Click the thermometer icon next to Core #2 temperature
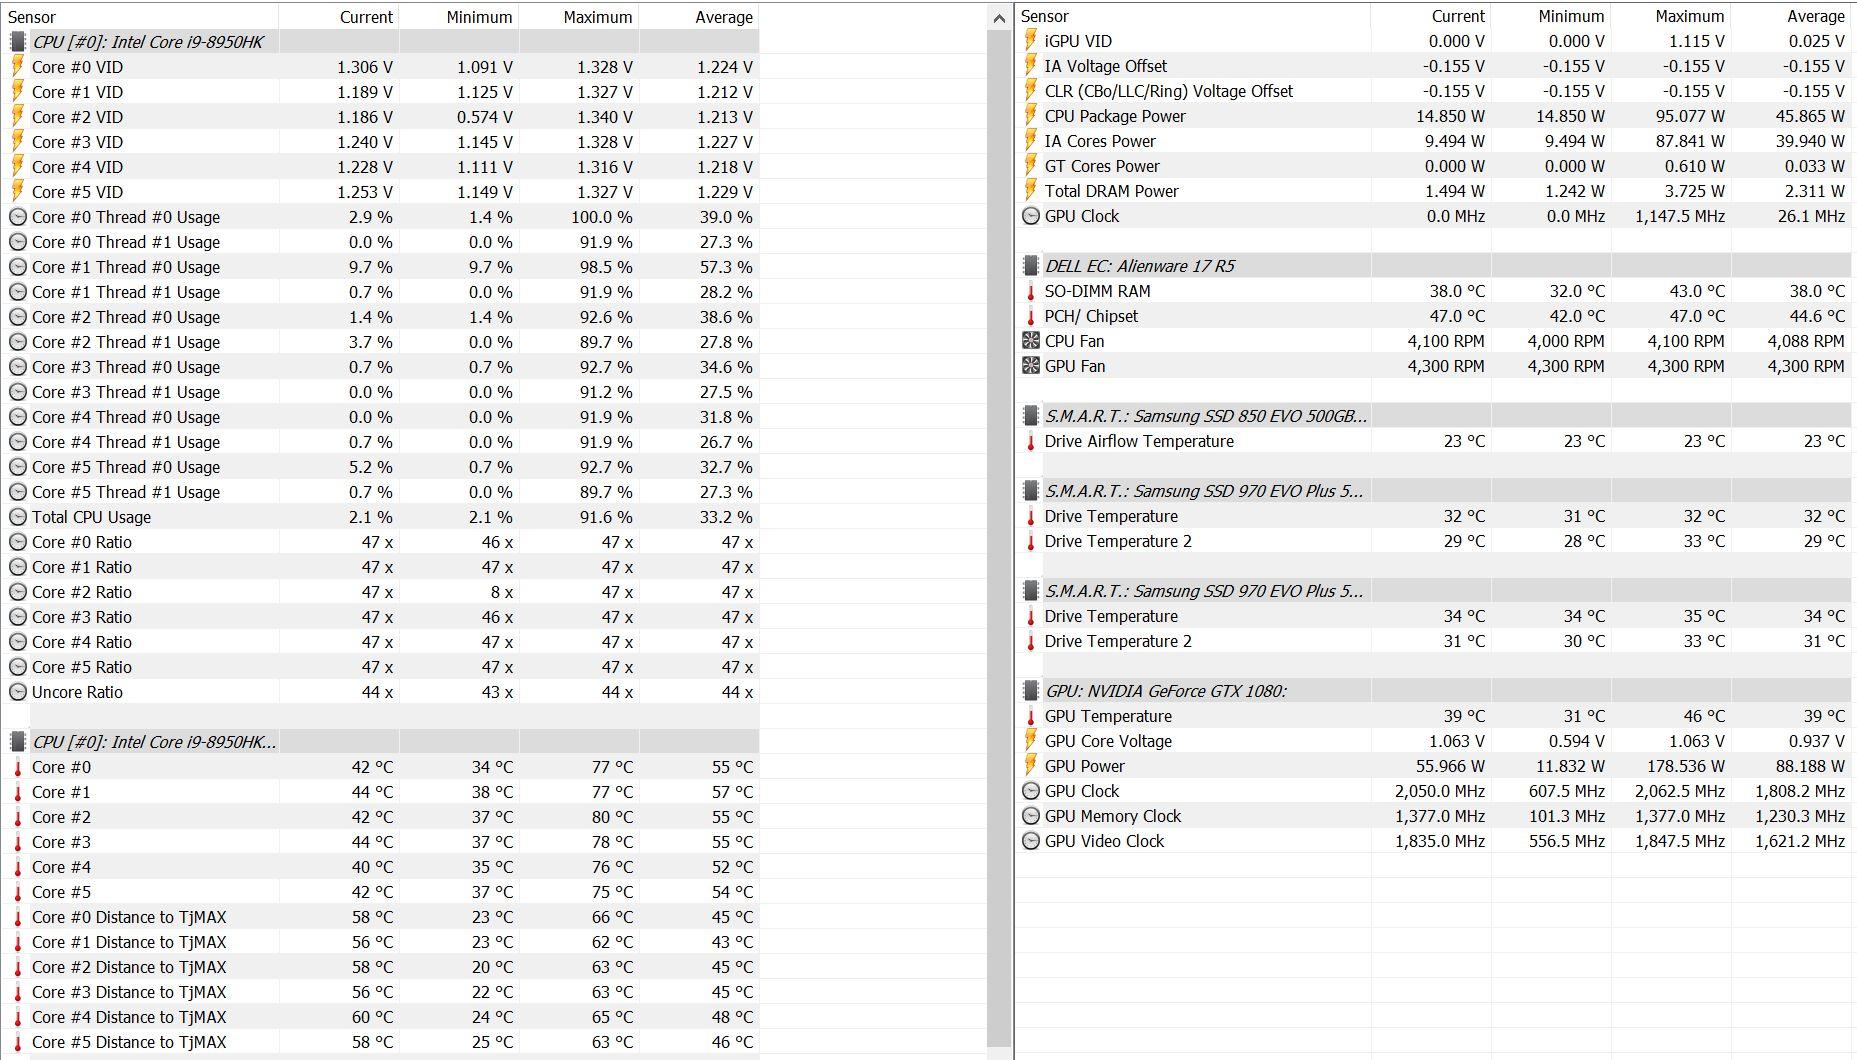The image size is (1857, 1060). pos(18,817)
